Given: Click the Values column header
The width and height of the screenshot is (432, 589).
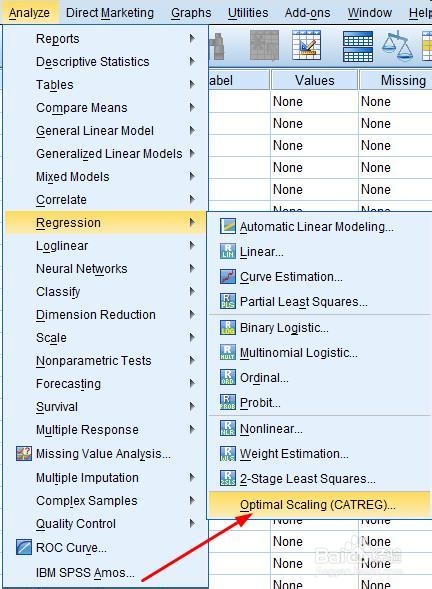Looking at the screenshot, I should pyautogui.click(x=314, y=80).
